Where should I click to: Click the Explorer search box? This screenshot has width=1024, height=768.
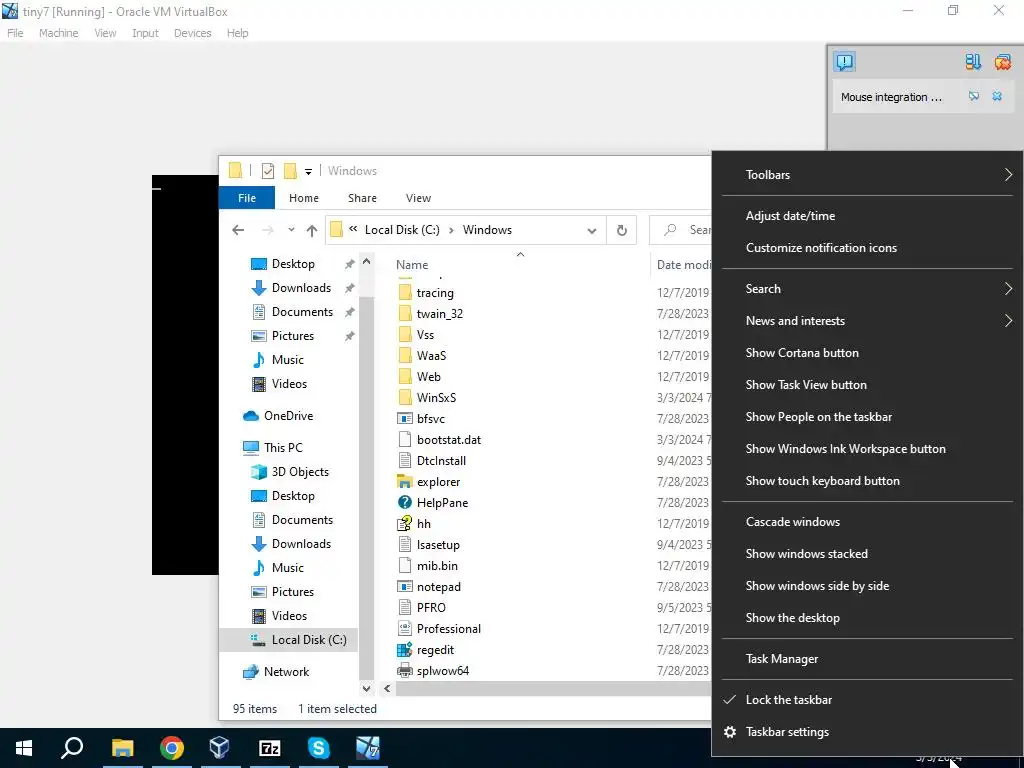click(680, 230)
